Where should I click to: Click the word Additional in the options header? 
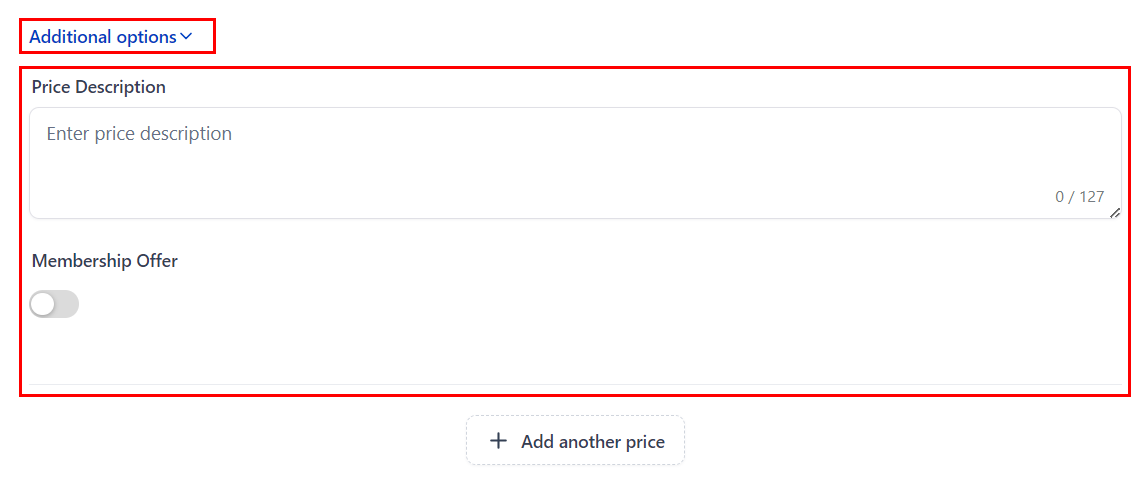[70, 37]
